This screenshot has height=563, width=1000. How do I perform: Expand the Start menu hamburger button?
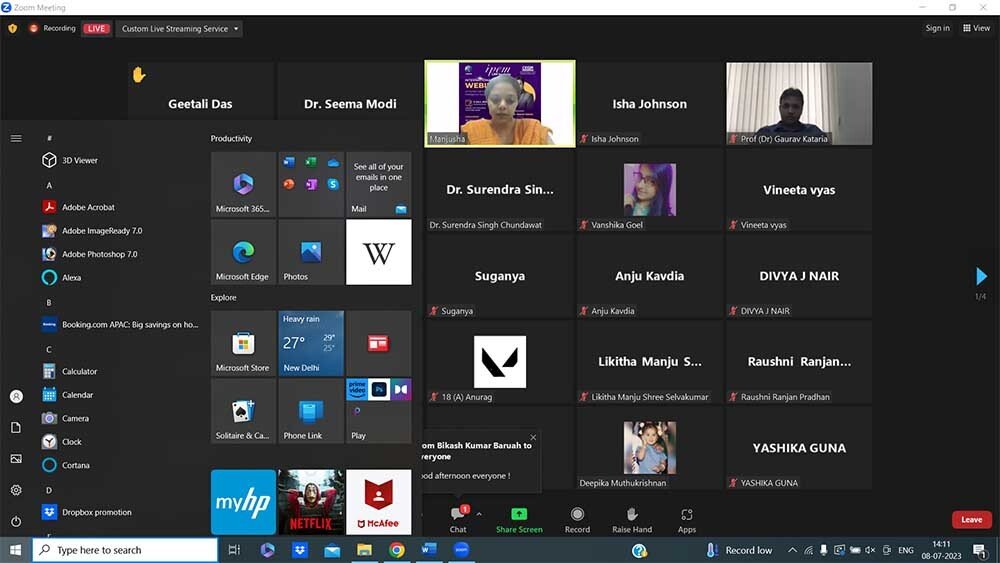click(16, 139)
